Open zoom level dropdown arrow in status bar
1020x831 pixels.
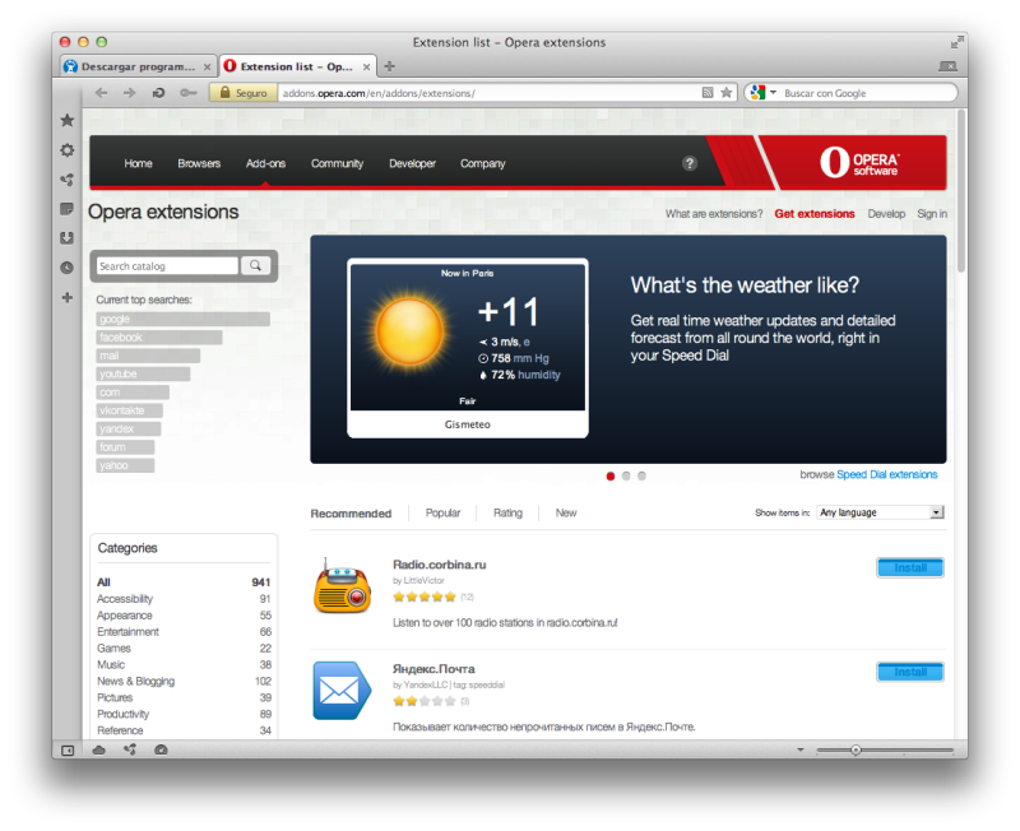[x=801, y=750]
